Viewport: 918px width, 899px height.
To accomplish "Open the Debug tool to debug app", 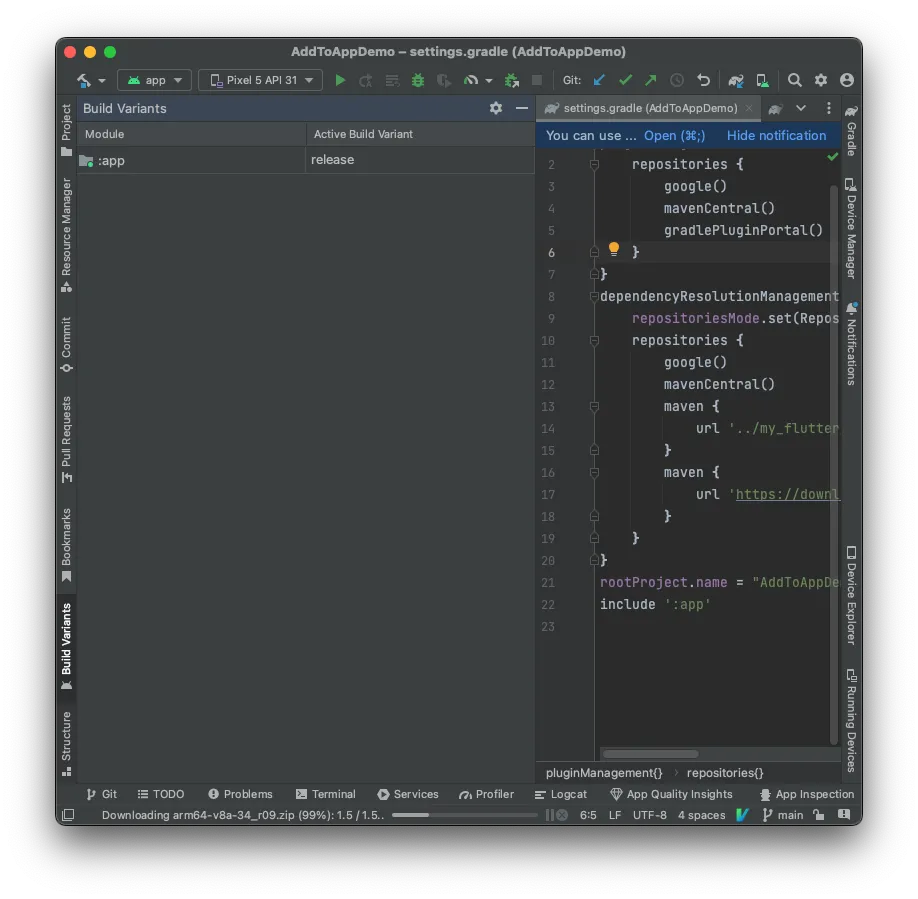I will tap(418, 80).
